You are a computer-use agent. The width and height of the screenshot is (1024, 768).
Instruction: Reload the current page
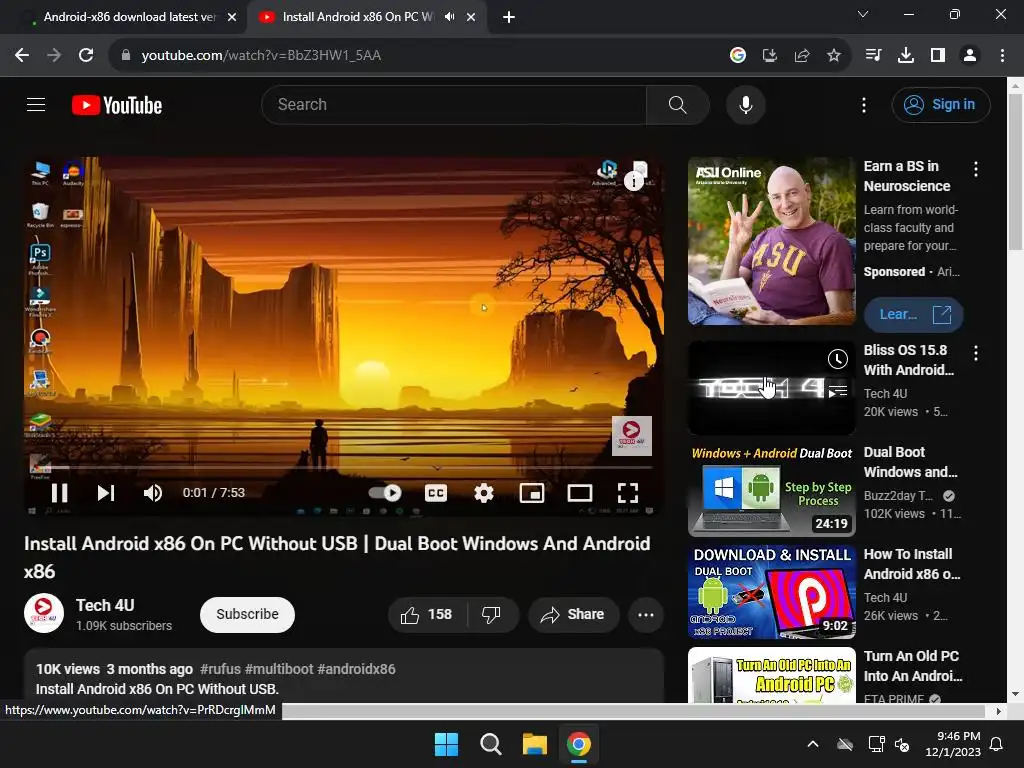[x=86, y=56]
